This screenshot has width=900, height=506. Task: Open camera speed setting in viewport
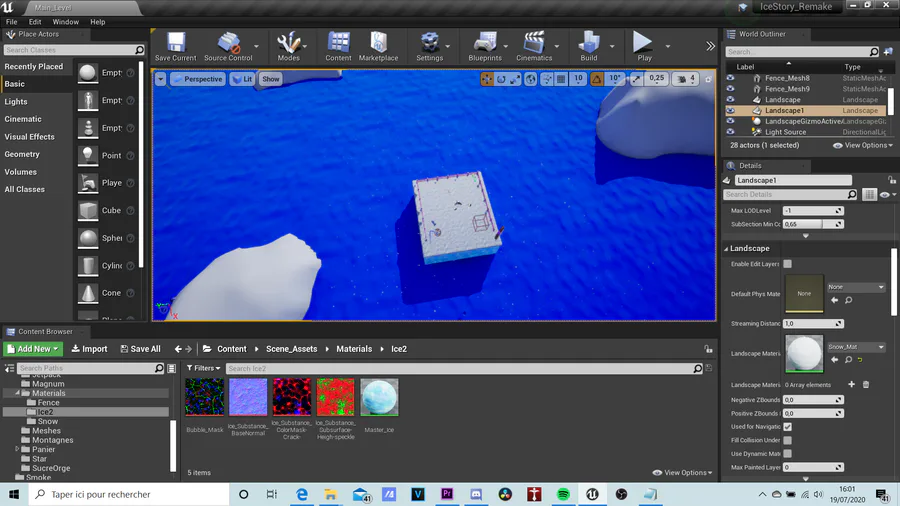686,79
